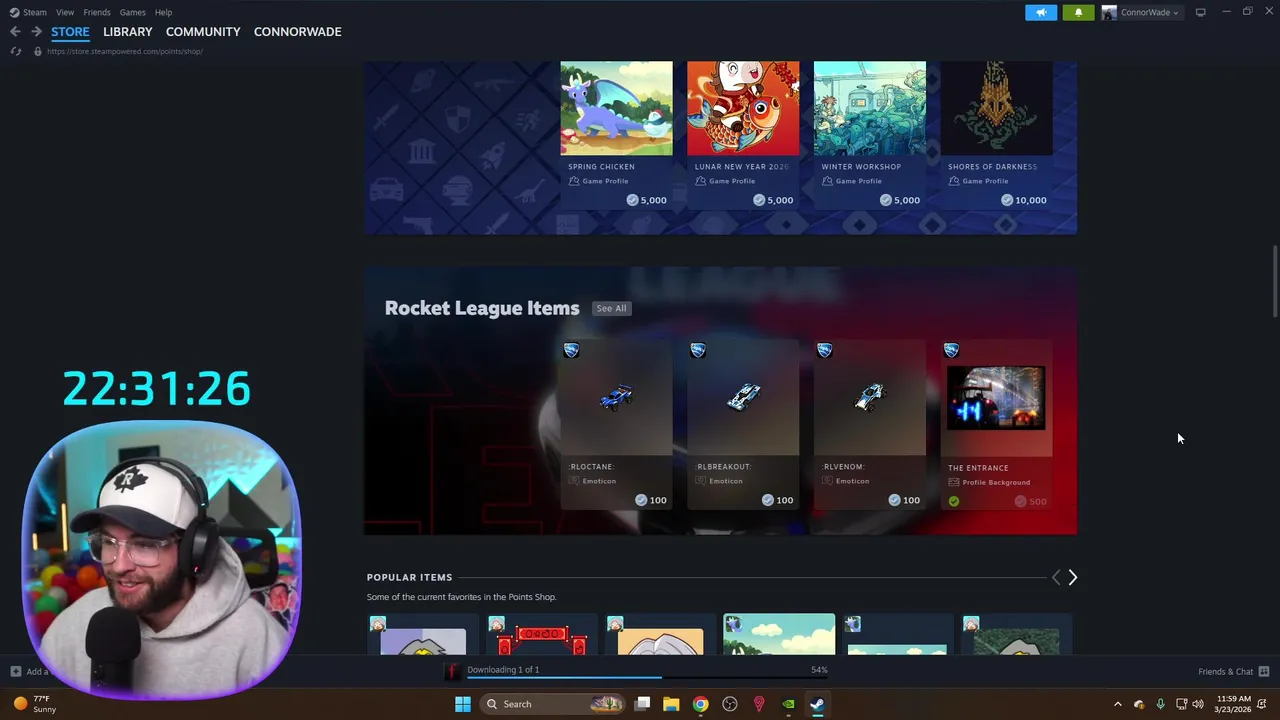Screen dimensions: 1280x720
Task: Go back with the left arrow
Action: pyautogui.click(x=15, y=31)
